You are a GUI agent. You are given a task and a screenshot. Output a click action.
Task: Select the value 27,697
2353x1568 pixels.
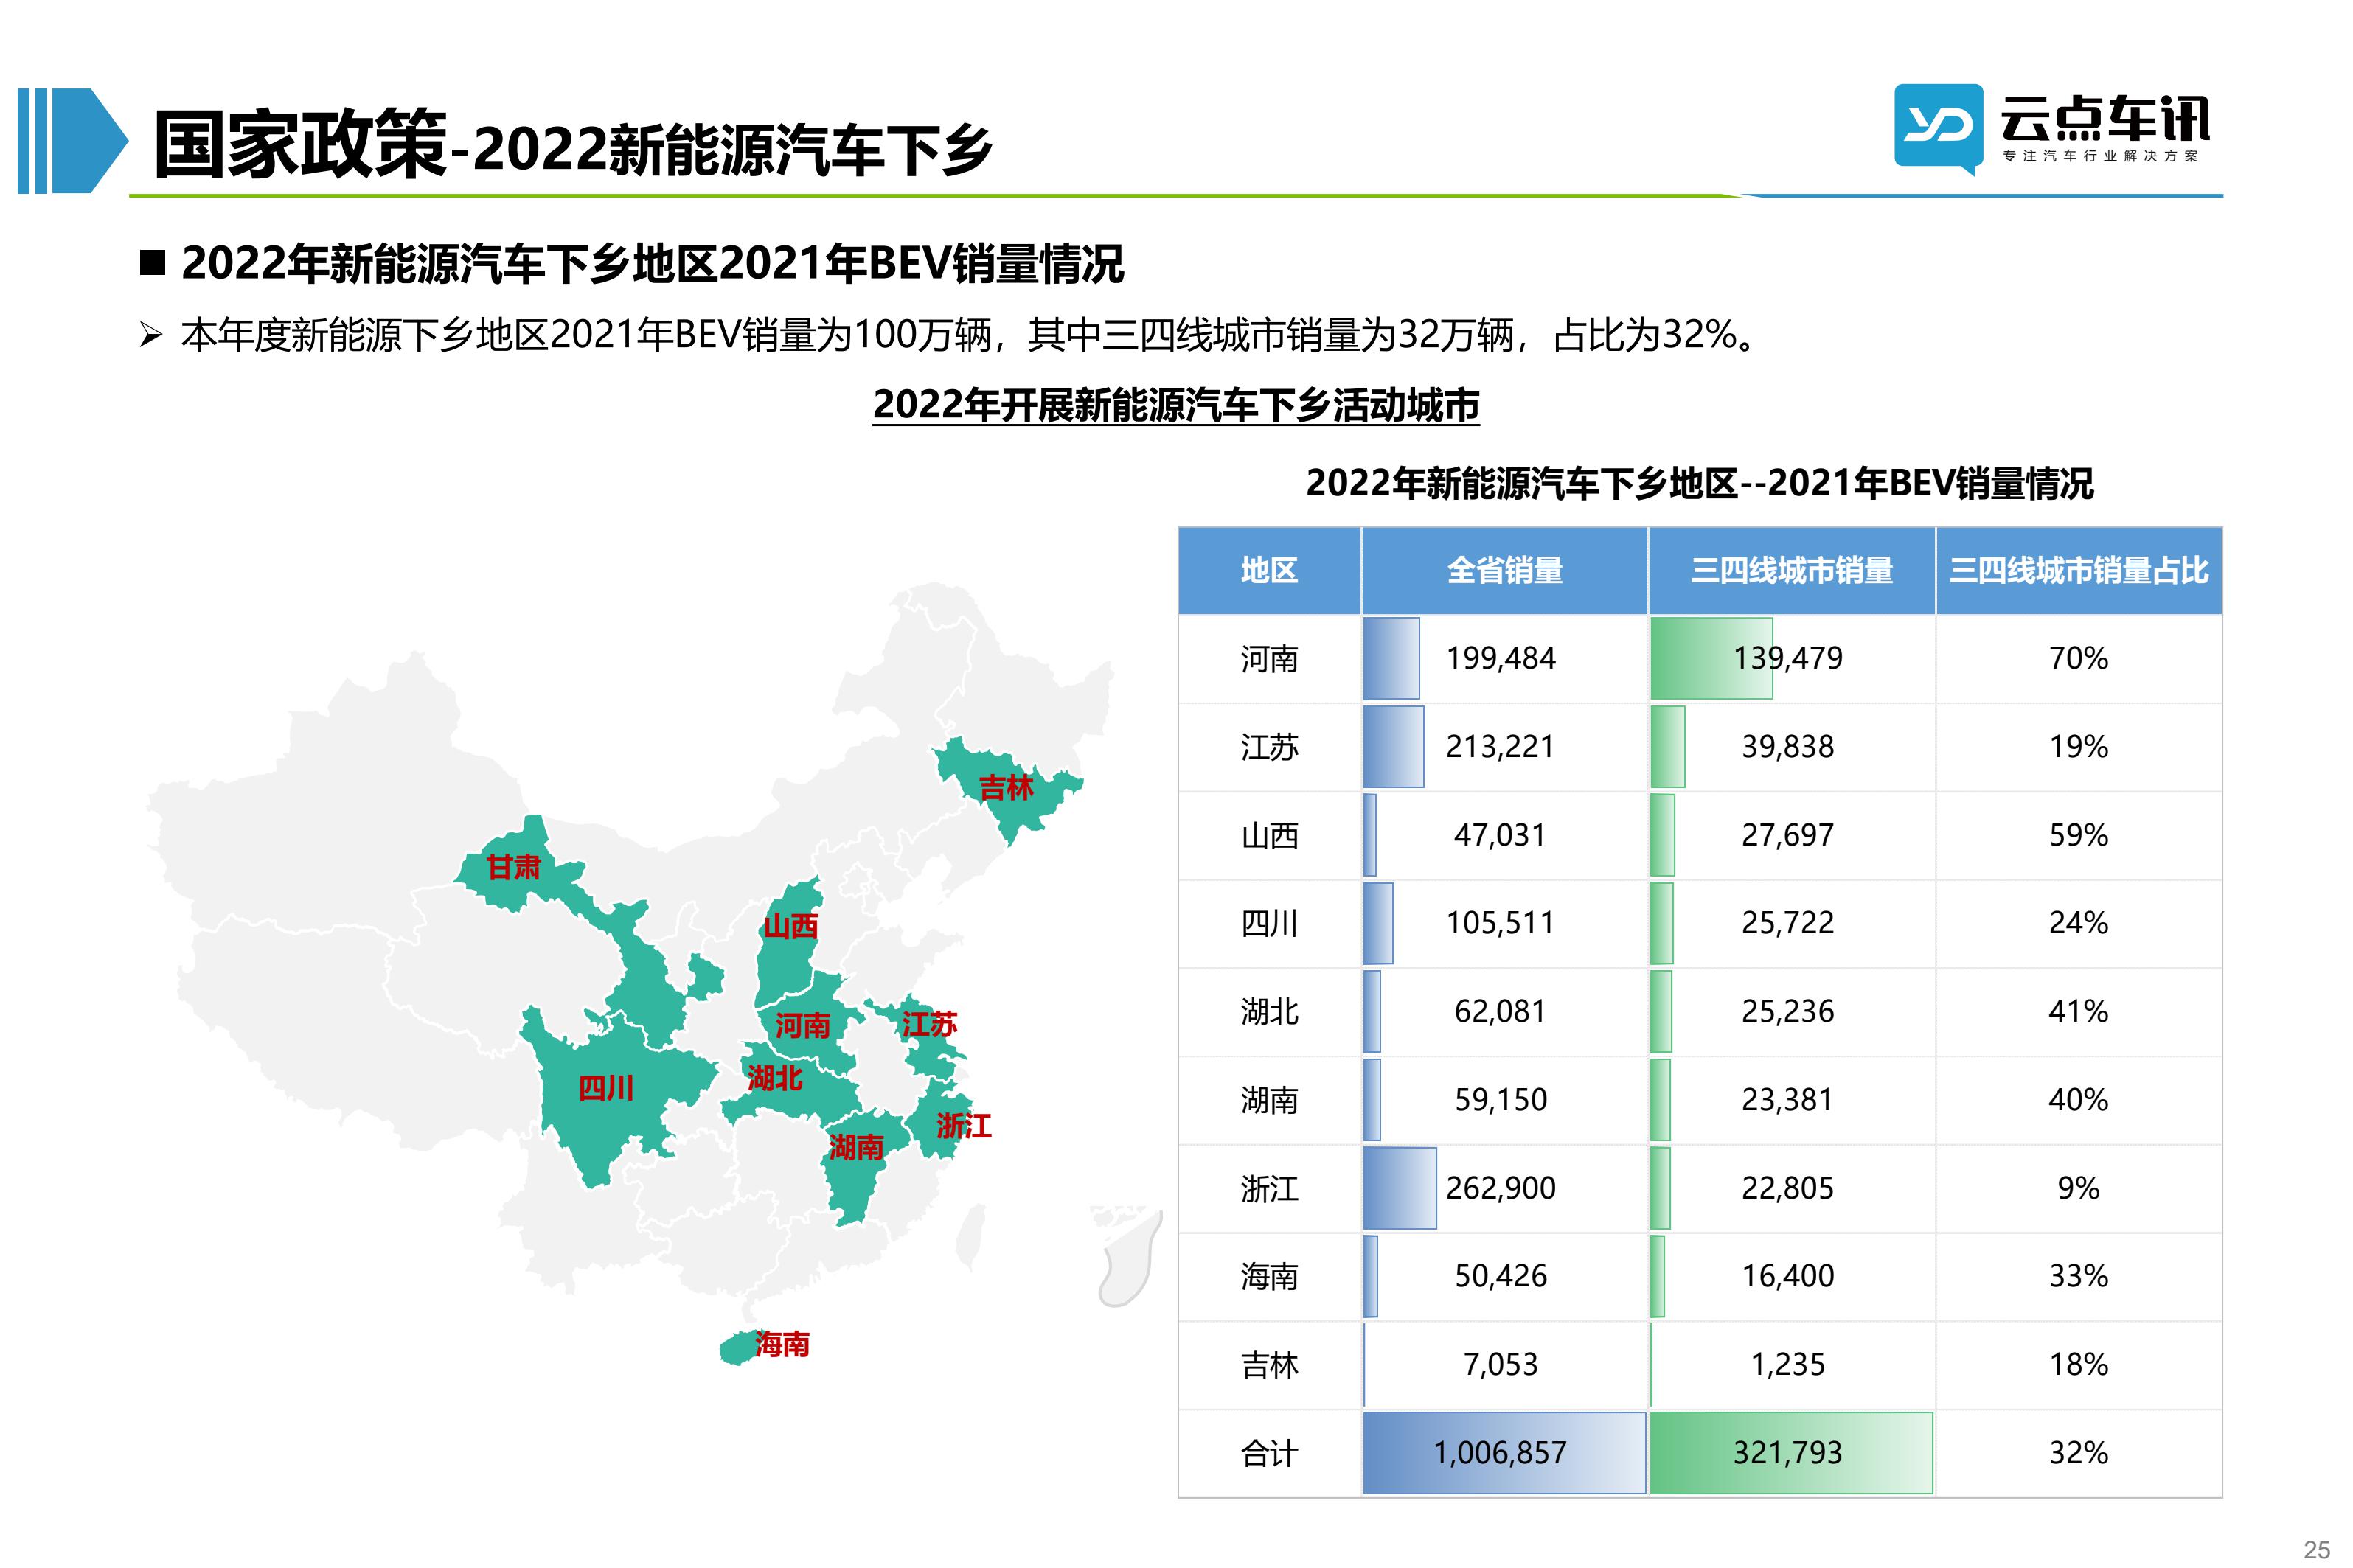1788,835
